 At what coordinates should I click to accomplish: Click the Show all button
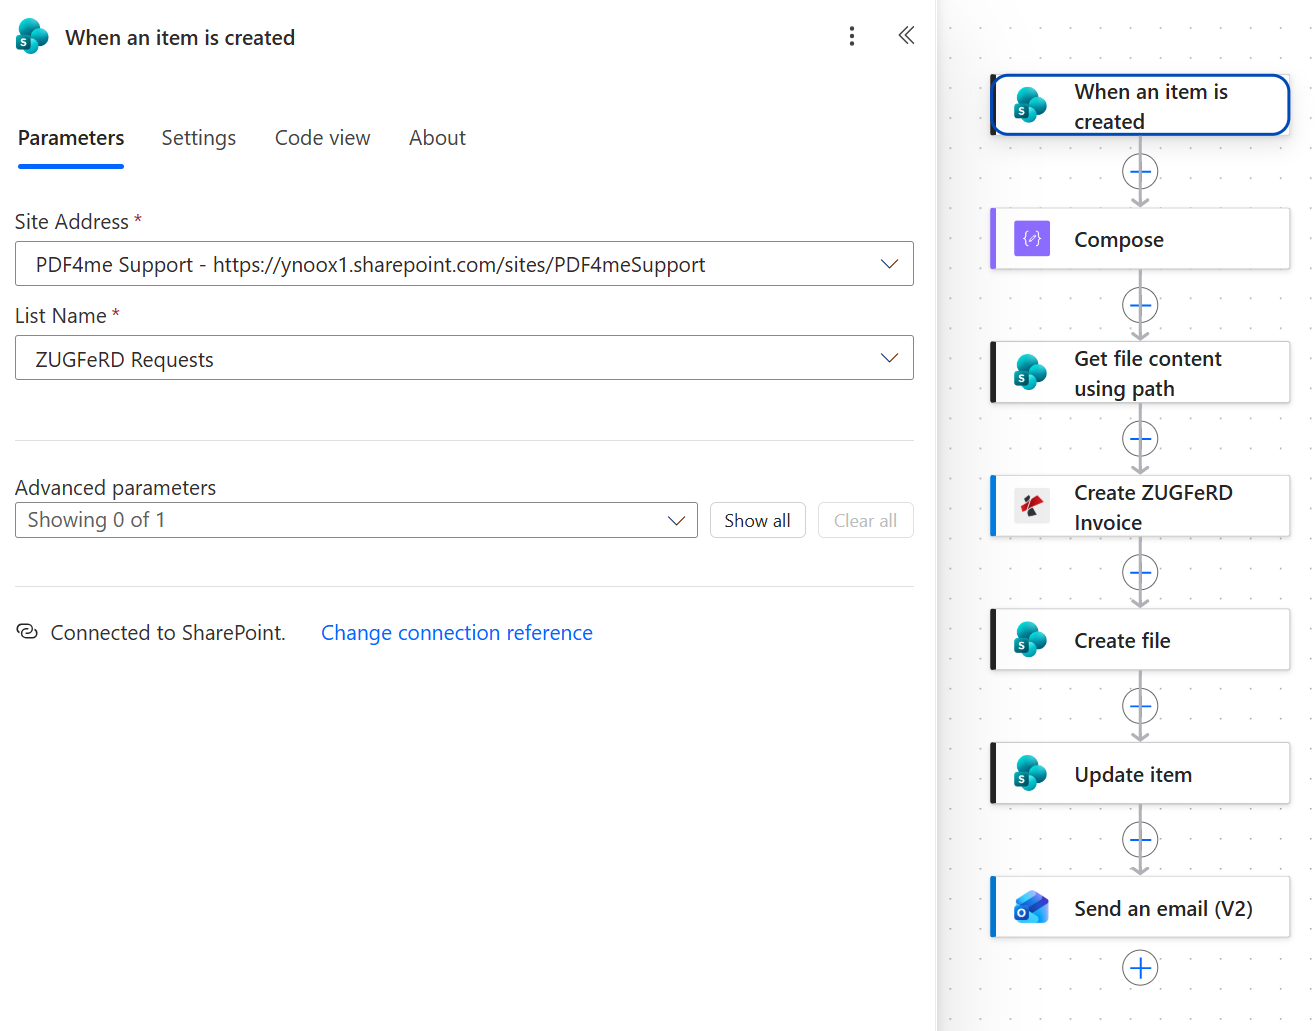point(758,520)
